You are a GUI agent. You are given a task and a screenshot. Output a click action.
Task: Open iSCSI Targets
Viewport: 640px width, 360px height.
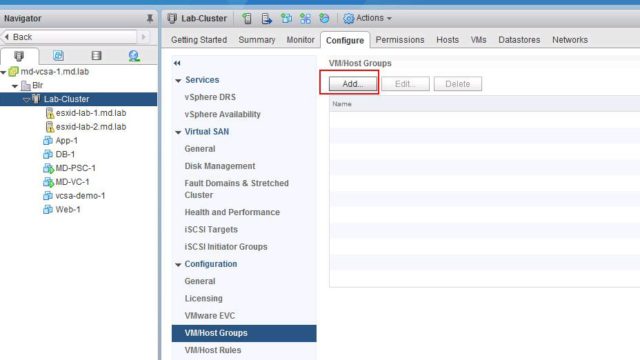tap(211, 229)
